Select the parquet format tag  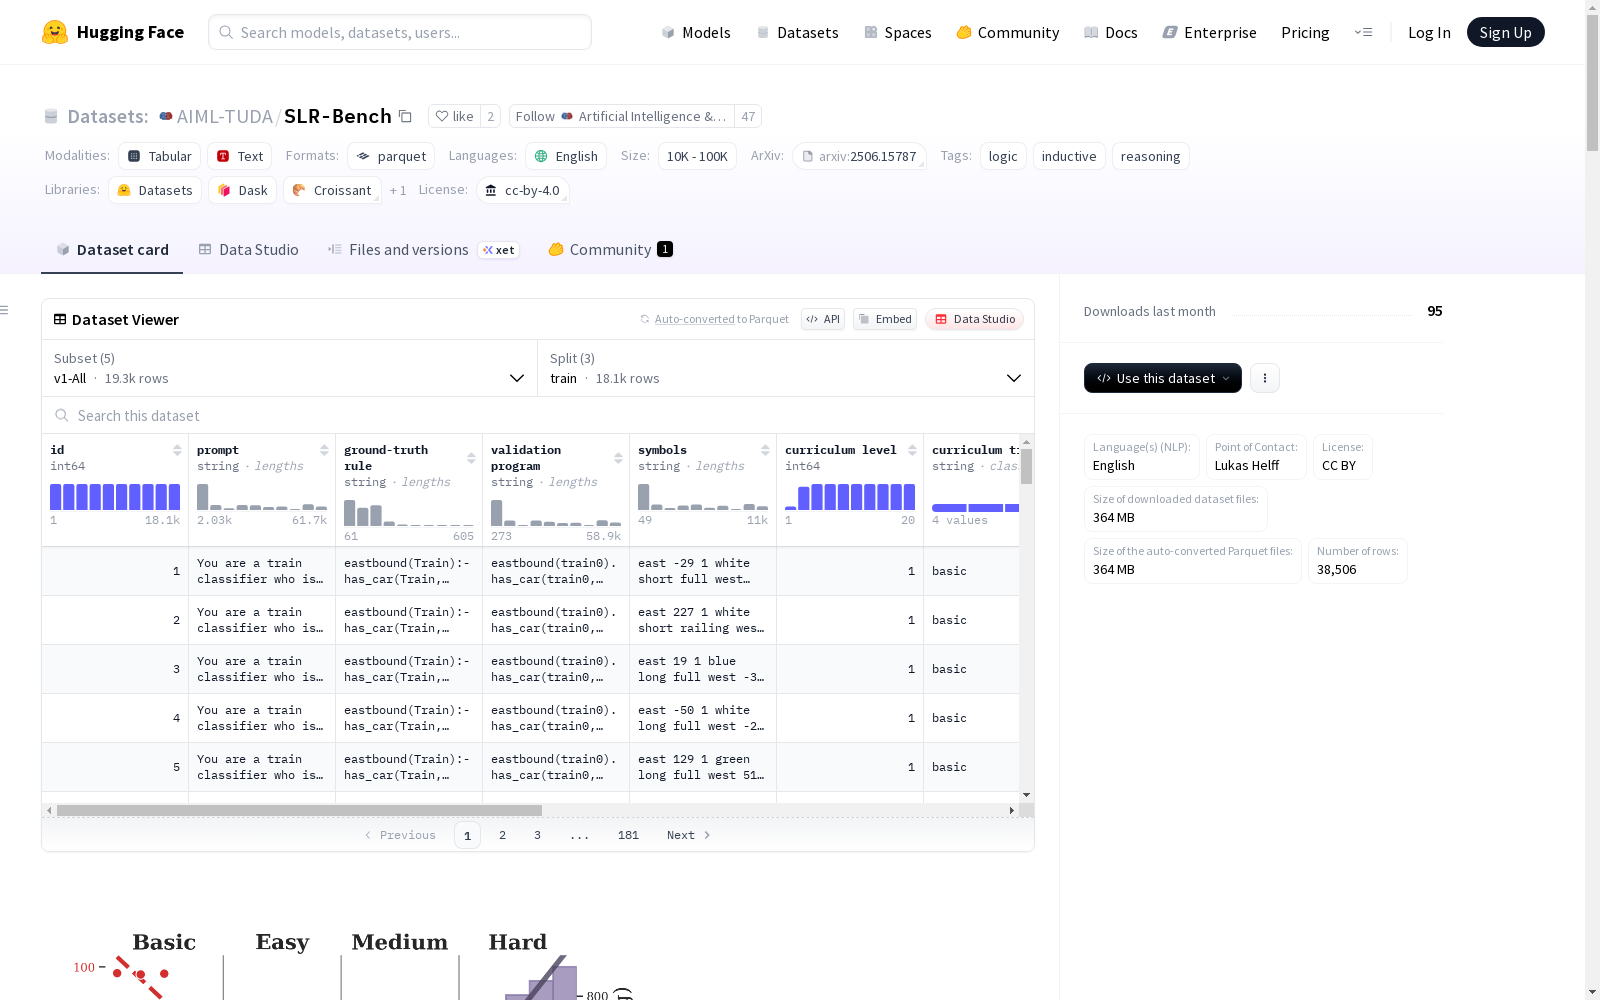click(x=392, y=156)
